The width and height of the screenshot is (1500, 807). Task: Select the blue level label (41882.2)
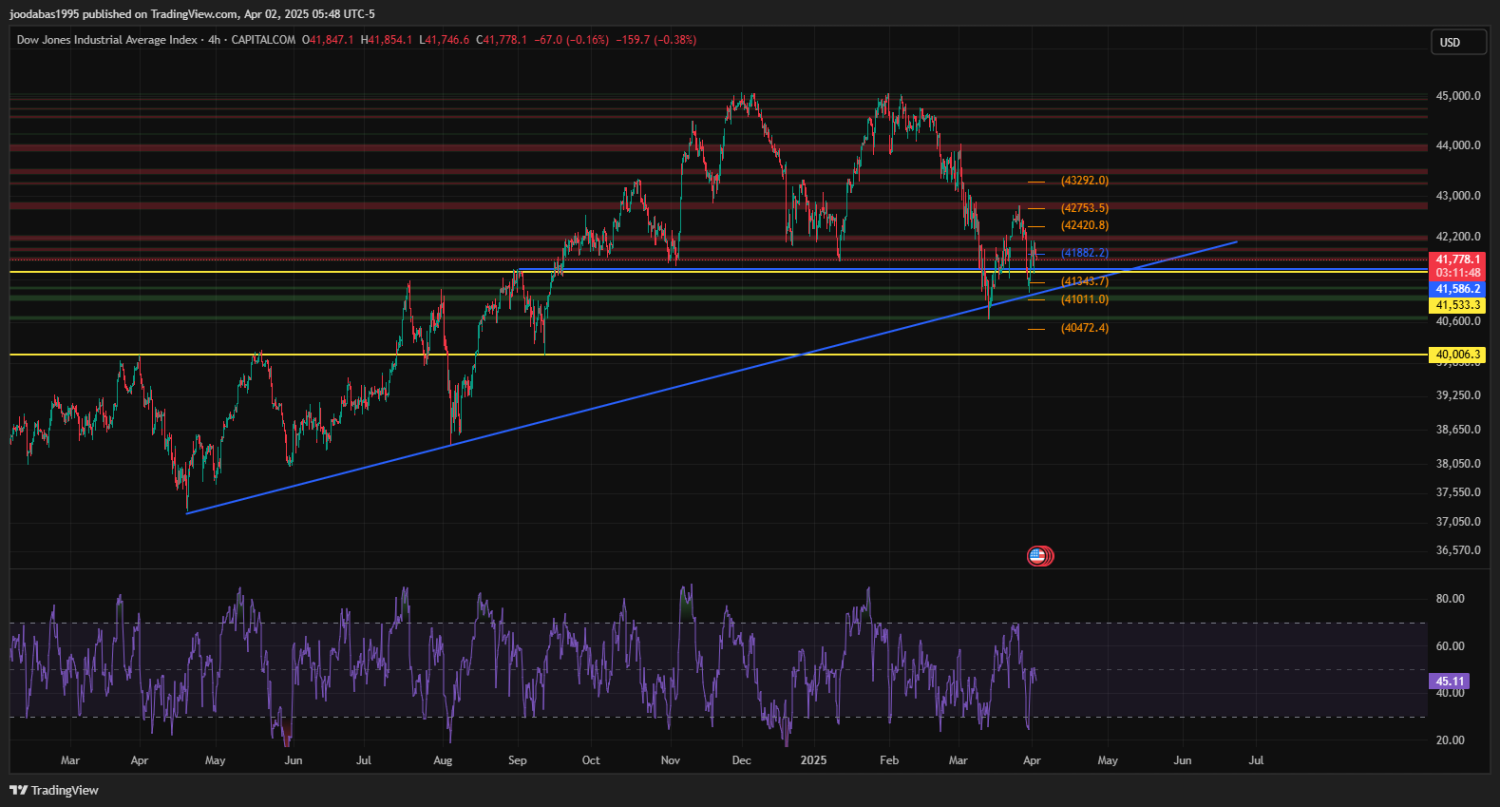[1085, 253]
